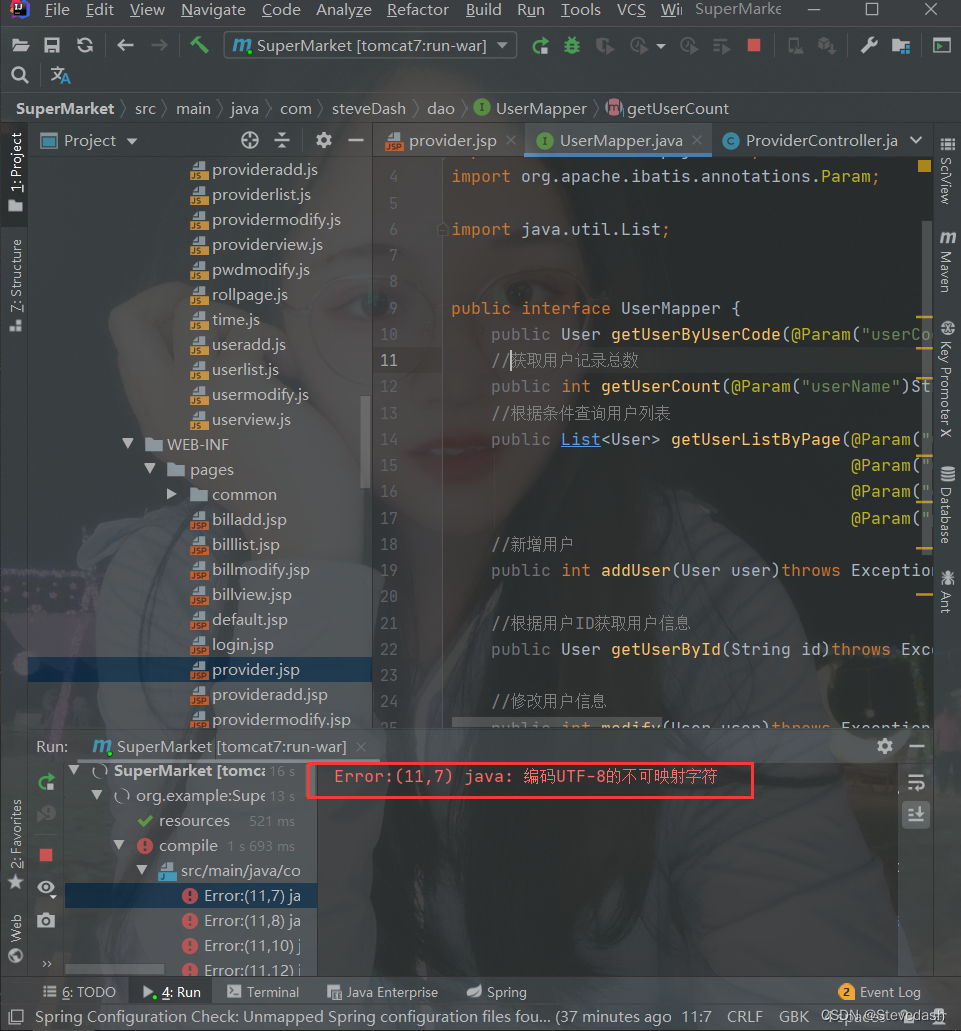Switch to the provider.jsp editor tab

point(451,141)
